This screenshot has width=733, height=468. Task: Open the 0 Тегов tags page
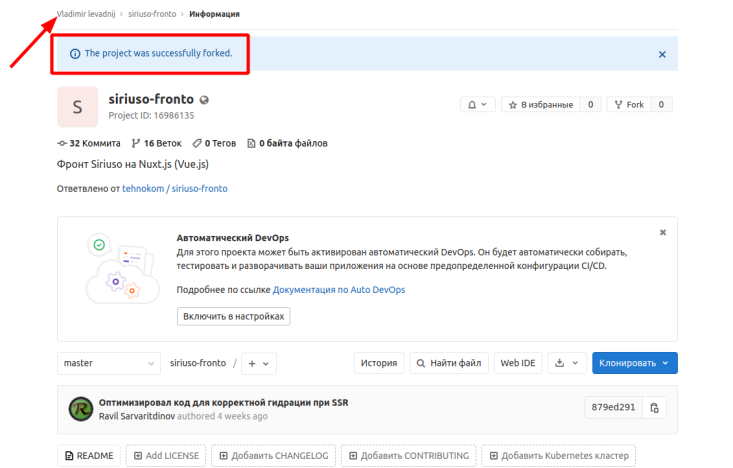pyautogui.click(x=215, y=144)
